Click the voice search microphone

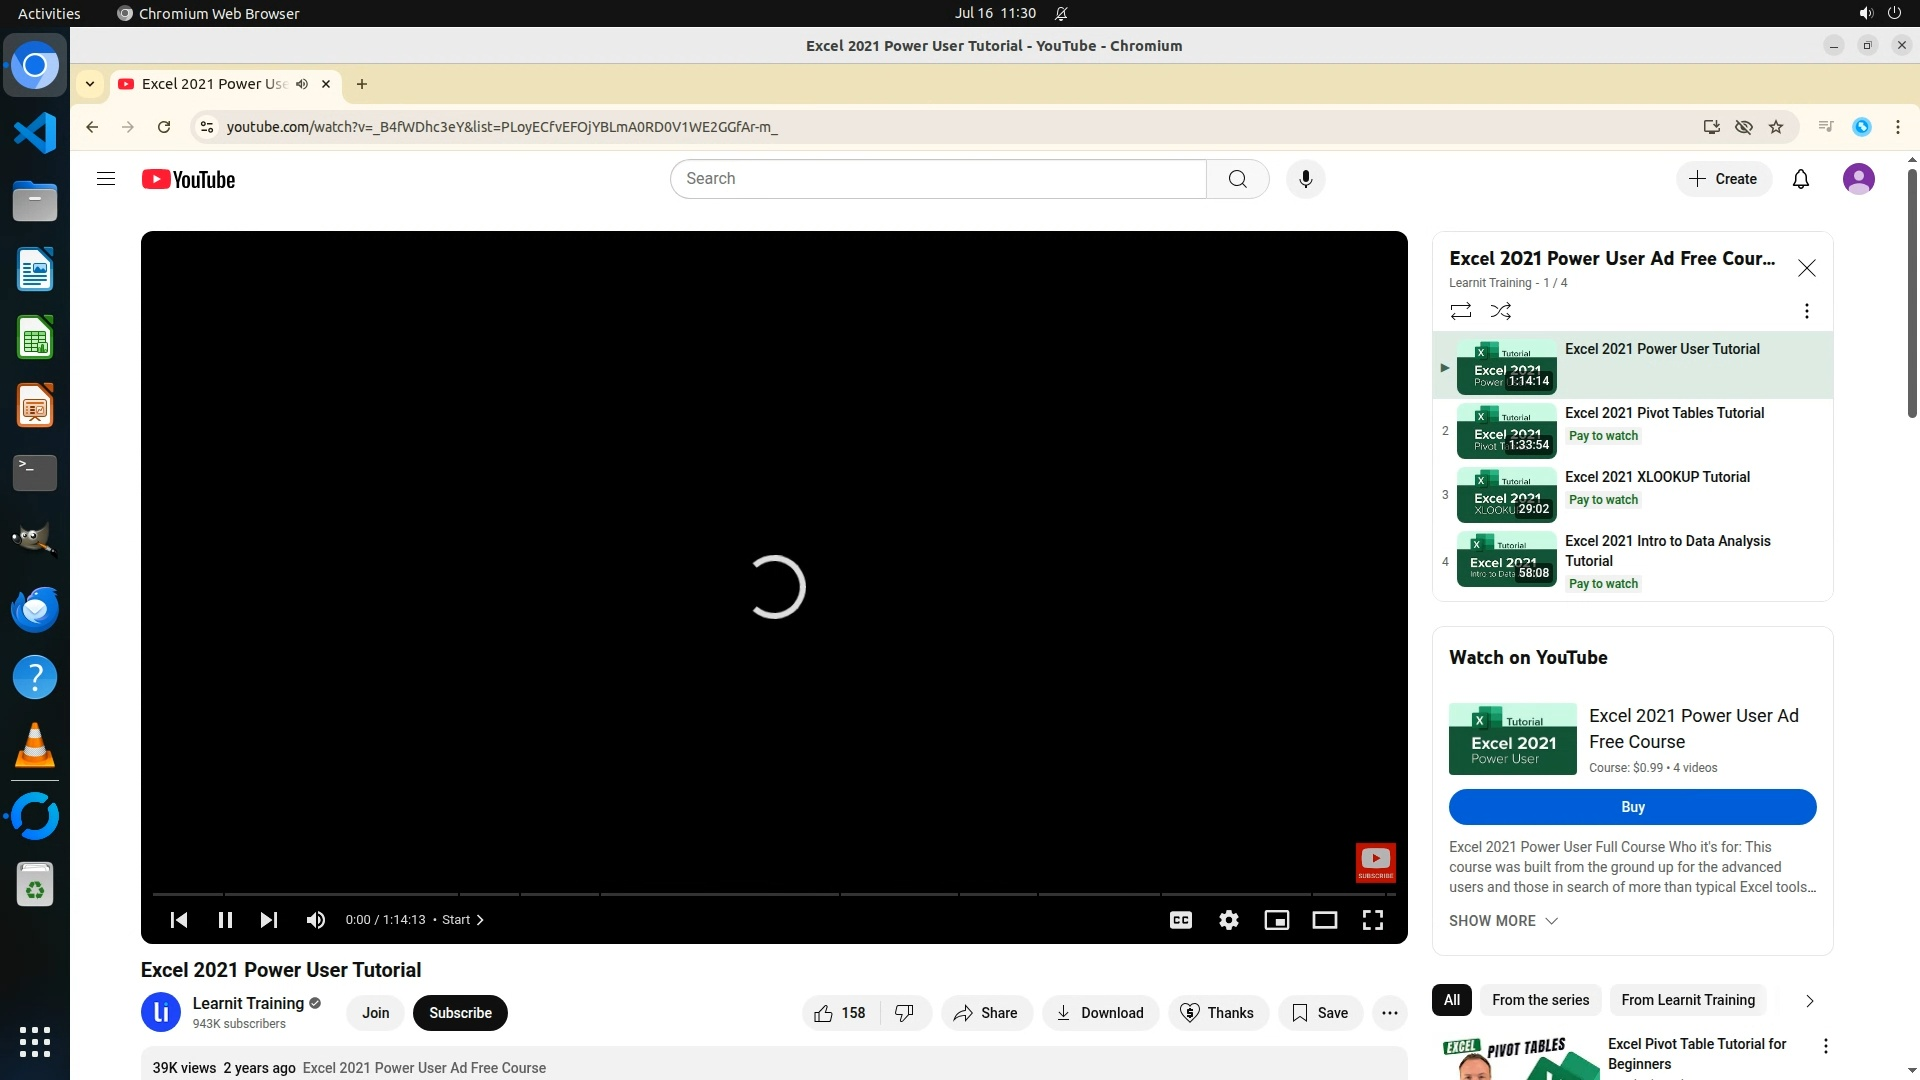(1305, 179)
